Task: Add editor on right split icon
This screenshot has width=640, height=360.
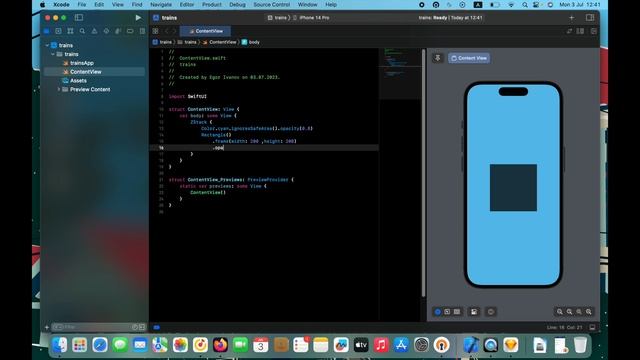Action: [594, 31]
